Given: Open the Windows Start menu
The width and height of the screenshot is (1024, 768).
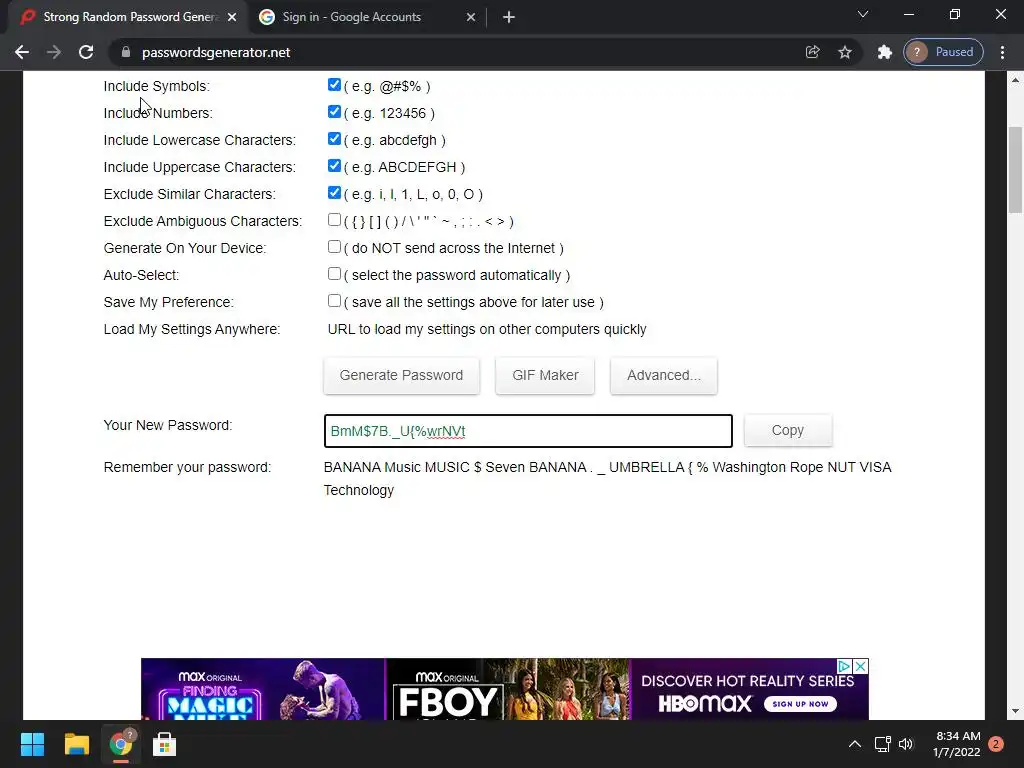Looking at the screenshot, I should pos(32,744).
